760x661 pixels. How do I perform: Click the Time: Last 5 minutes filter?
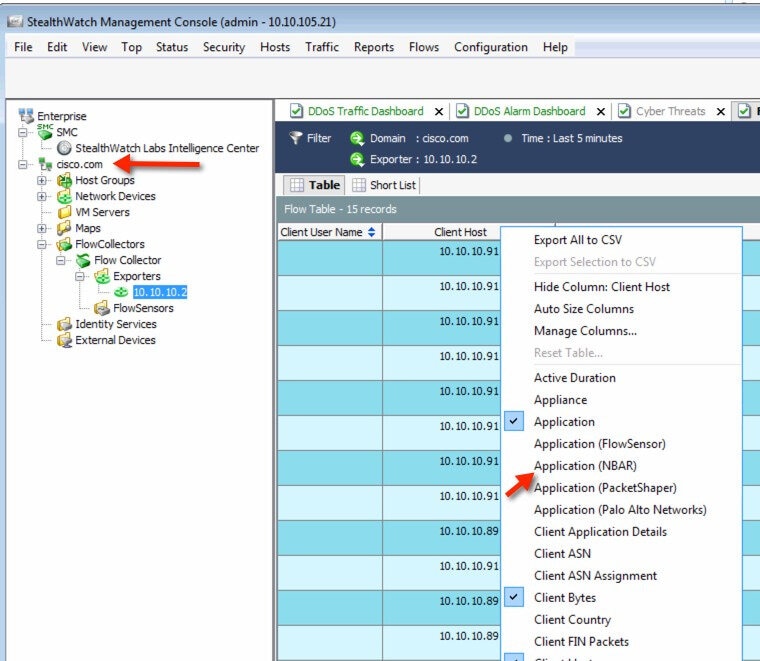(571, 138)
